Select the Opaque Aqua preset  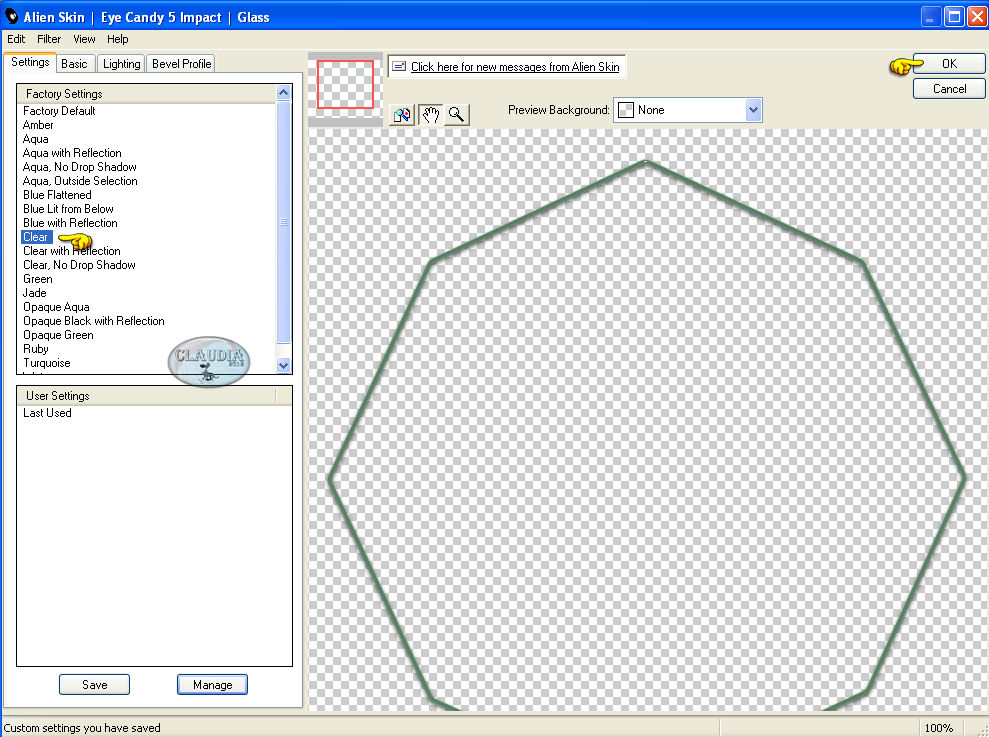tap(56, 307)
